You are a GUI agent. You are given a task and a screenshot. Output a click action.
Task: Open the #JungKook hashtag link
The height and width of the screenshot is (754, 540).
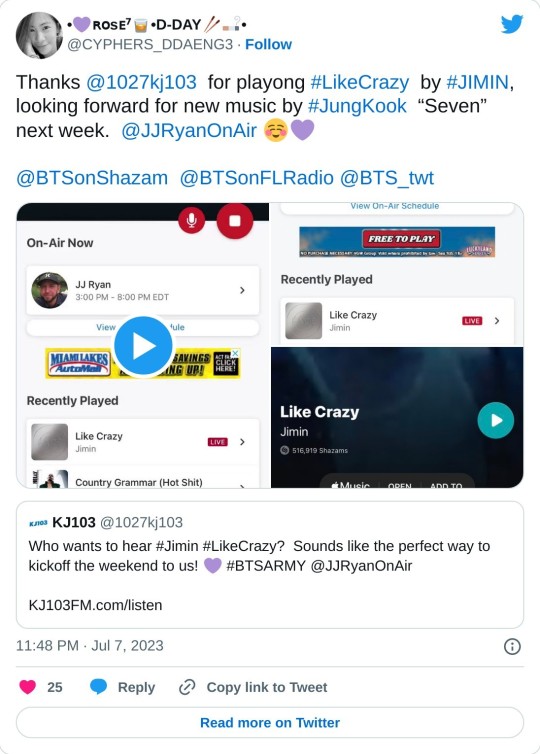point(357,106)
